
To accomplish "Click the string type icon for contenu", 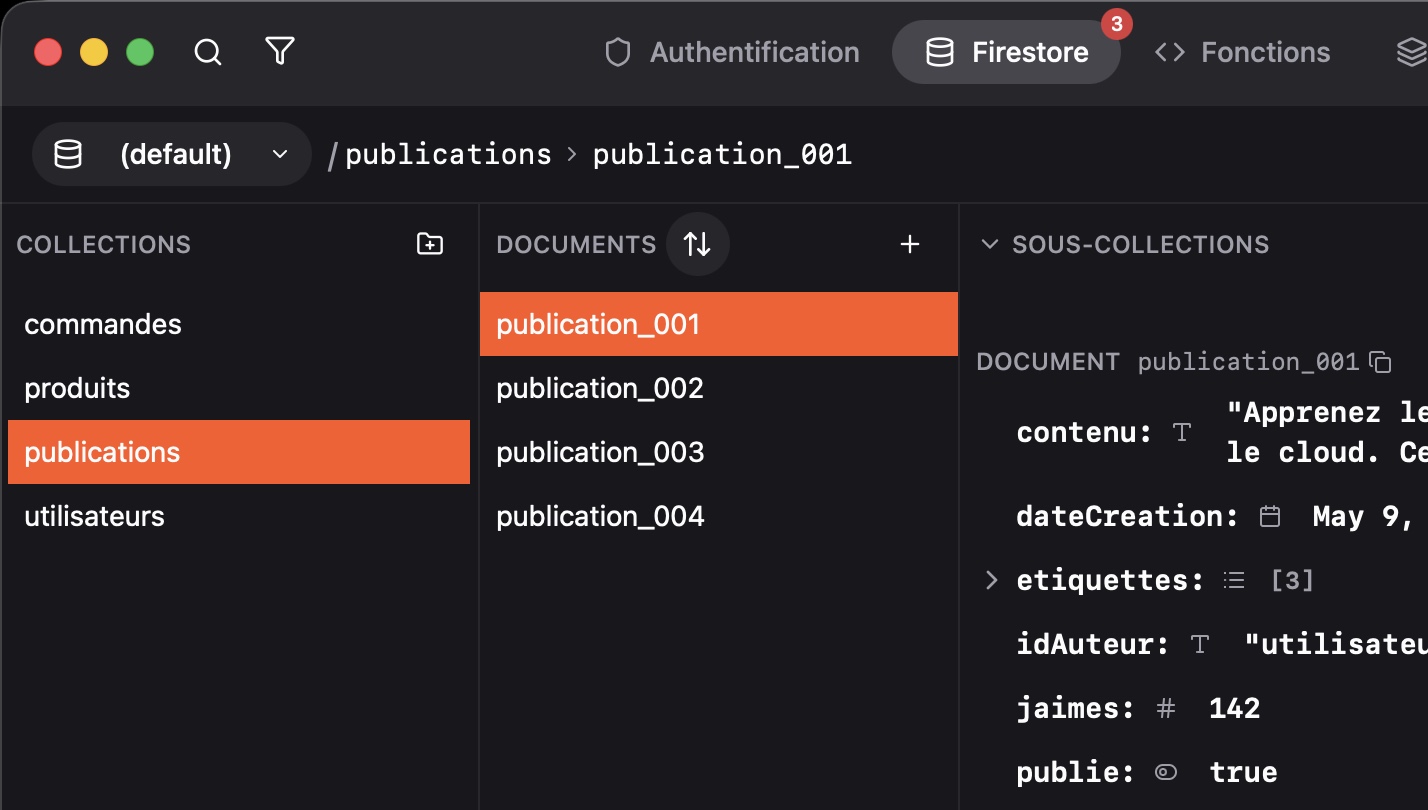I will click(1182, 432).
